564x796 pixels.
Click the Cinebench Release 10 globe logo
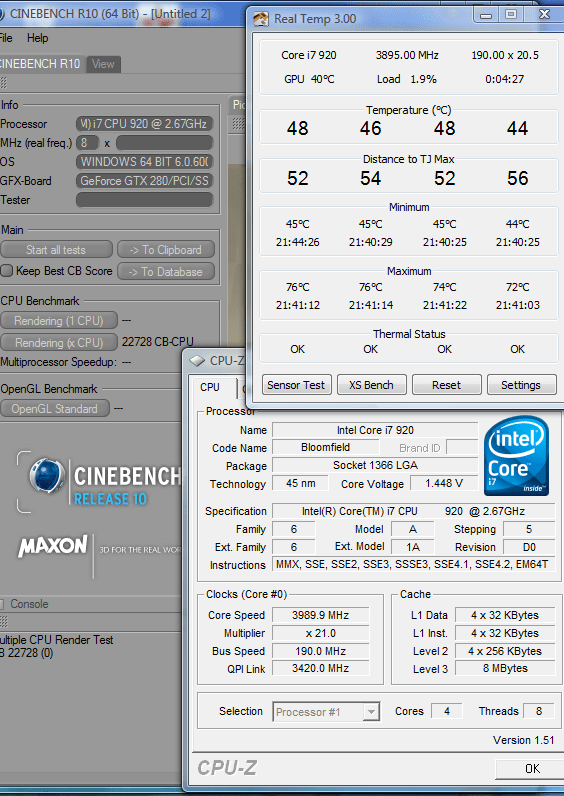[x=46, y=475]
